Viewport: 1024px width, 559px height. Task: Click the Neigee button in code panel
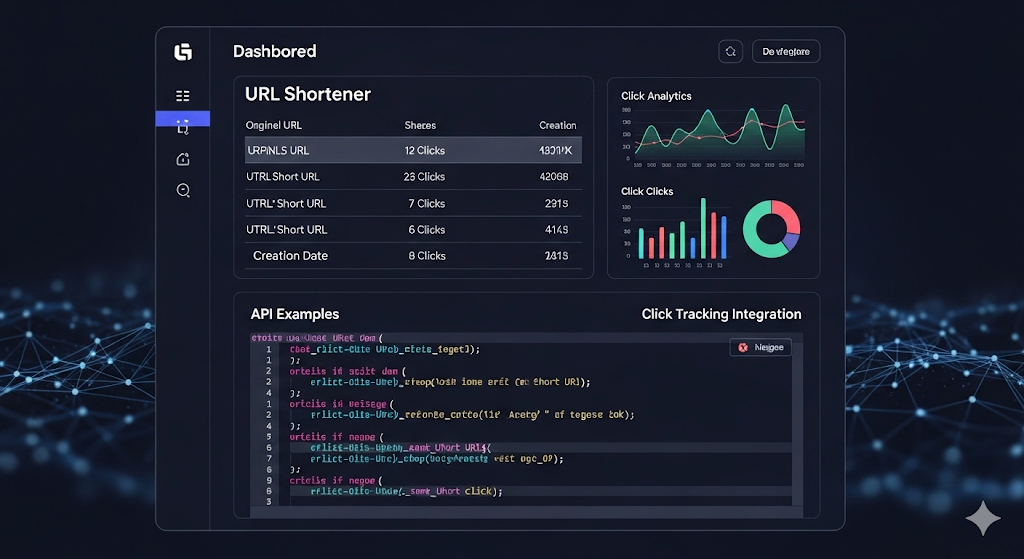(760, 347)
